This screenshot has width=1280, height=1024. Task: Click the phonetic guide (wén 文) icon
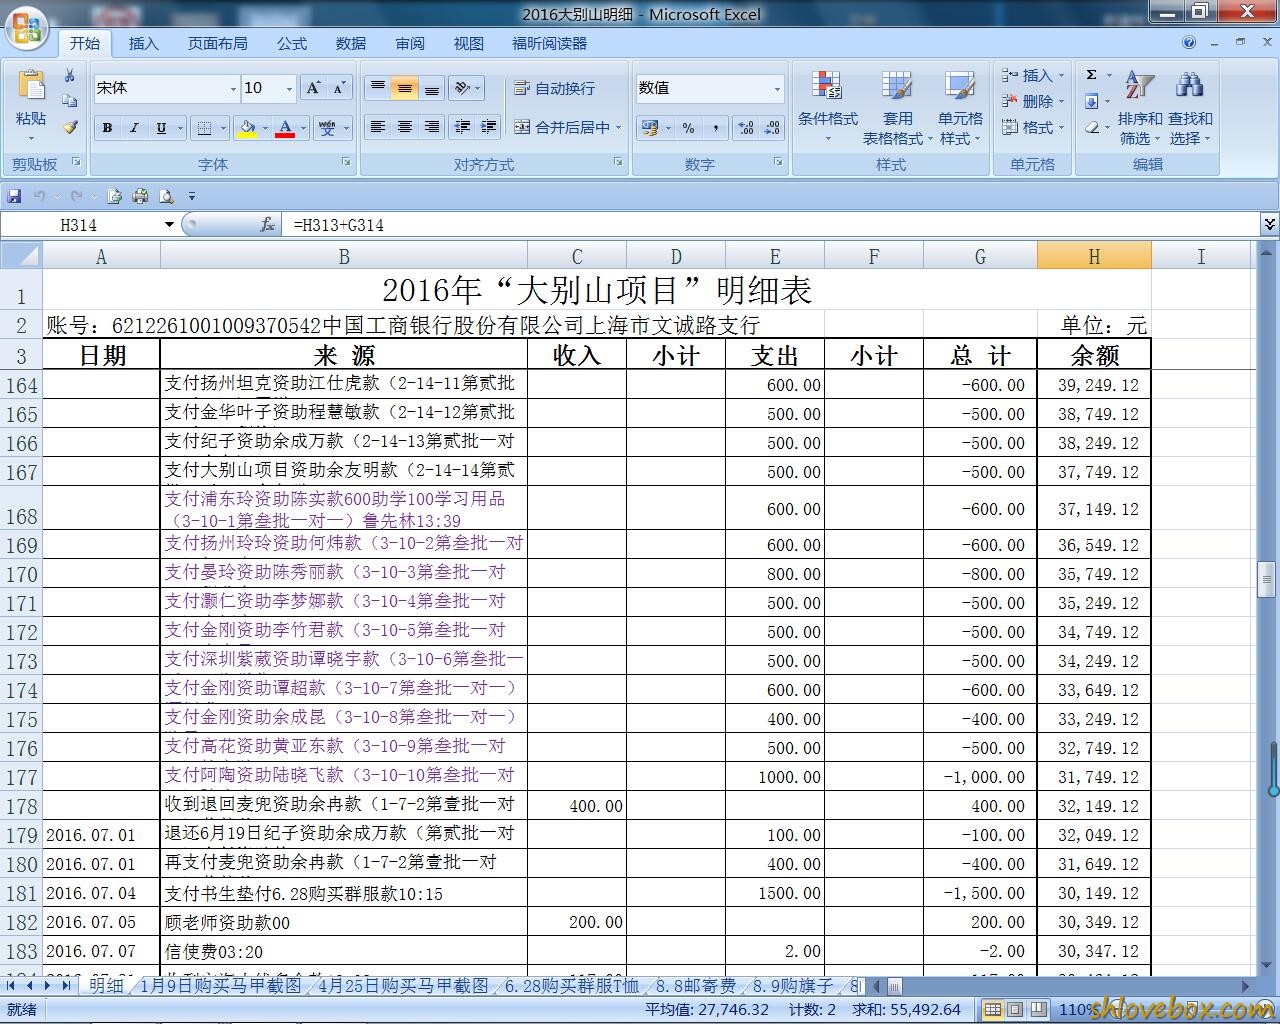pyautogui.click(x=327, y=128)
